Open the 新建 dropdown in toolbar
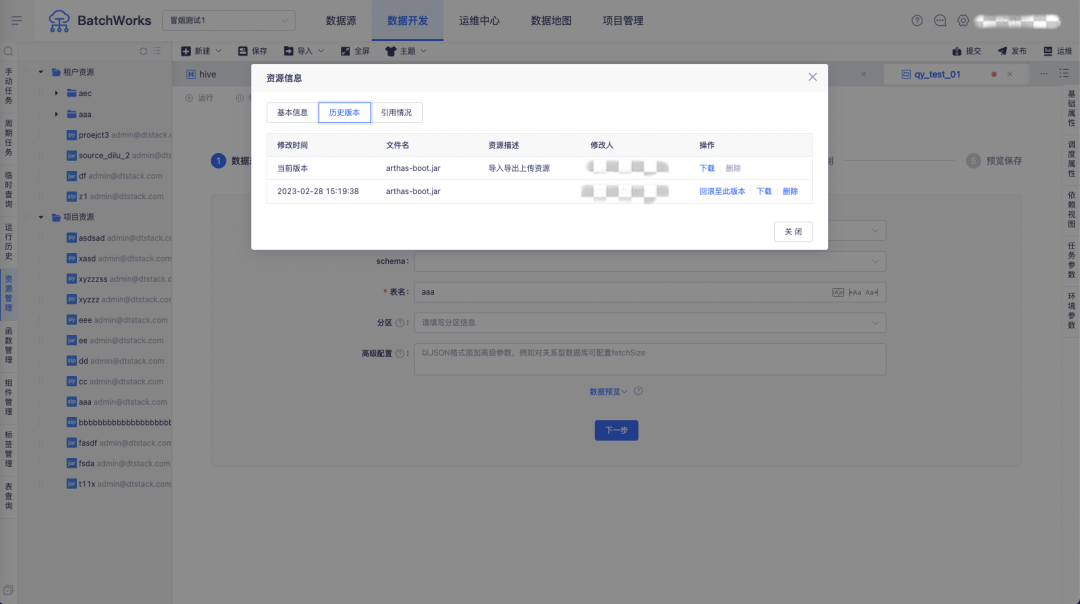The width and height of the screenshot is (1080, 604). 201,51
